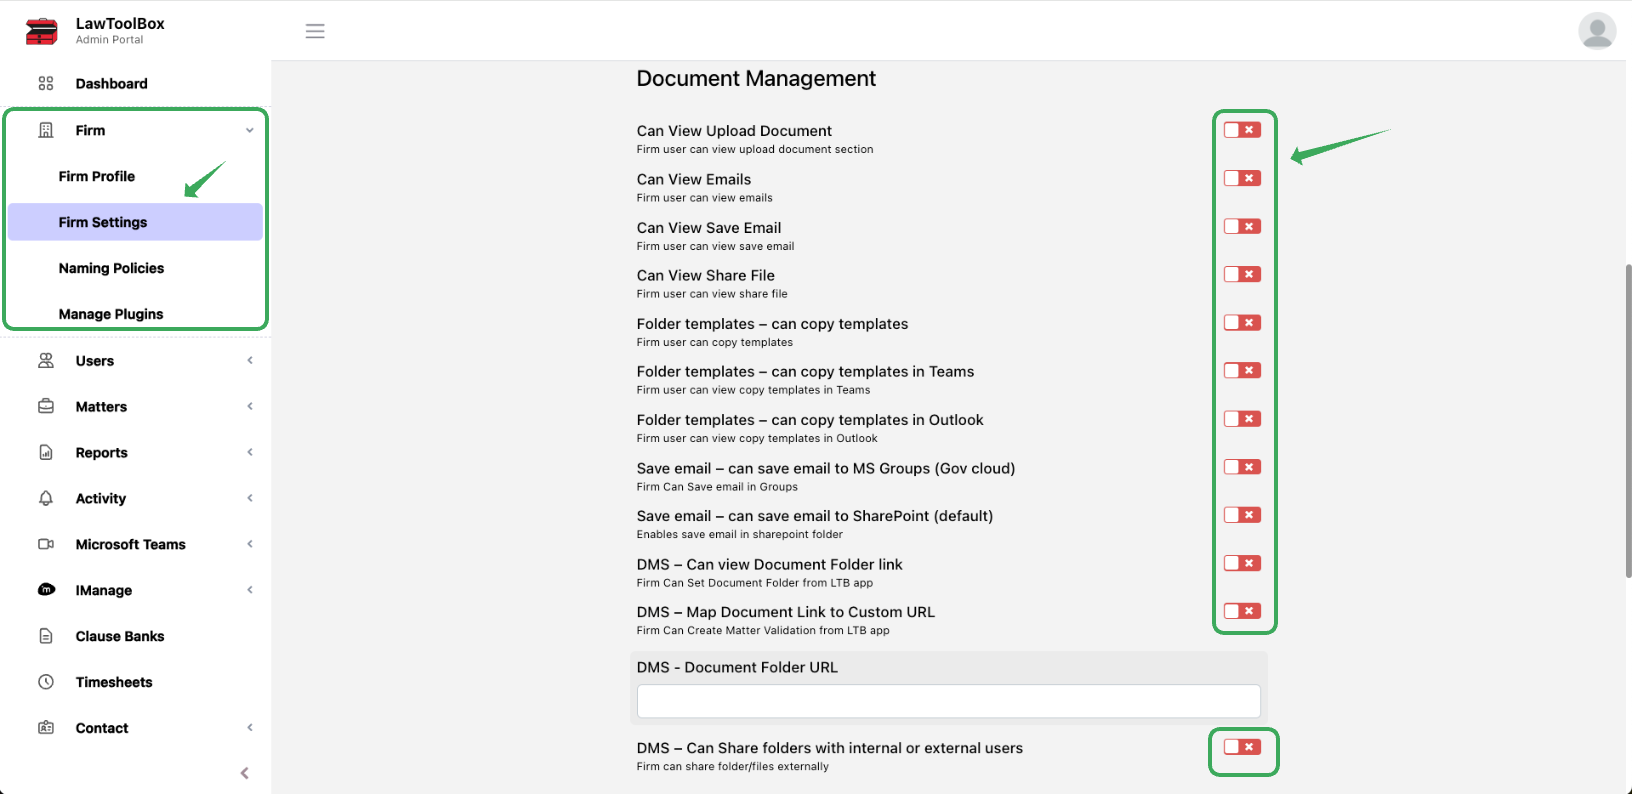This screenshot has height=794, width=1632.
Task: Open Timesheets section
Action: (114, 682)
